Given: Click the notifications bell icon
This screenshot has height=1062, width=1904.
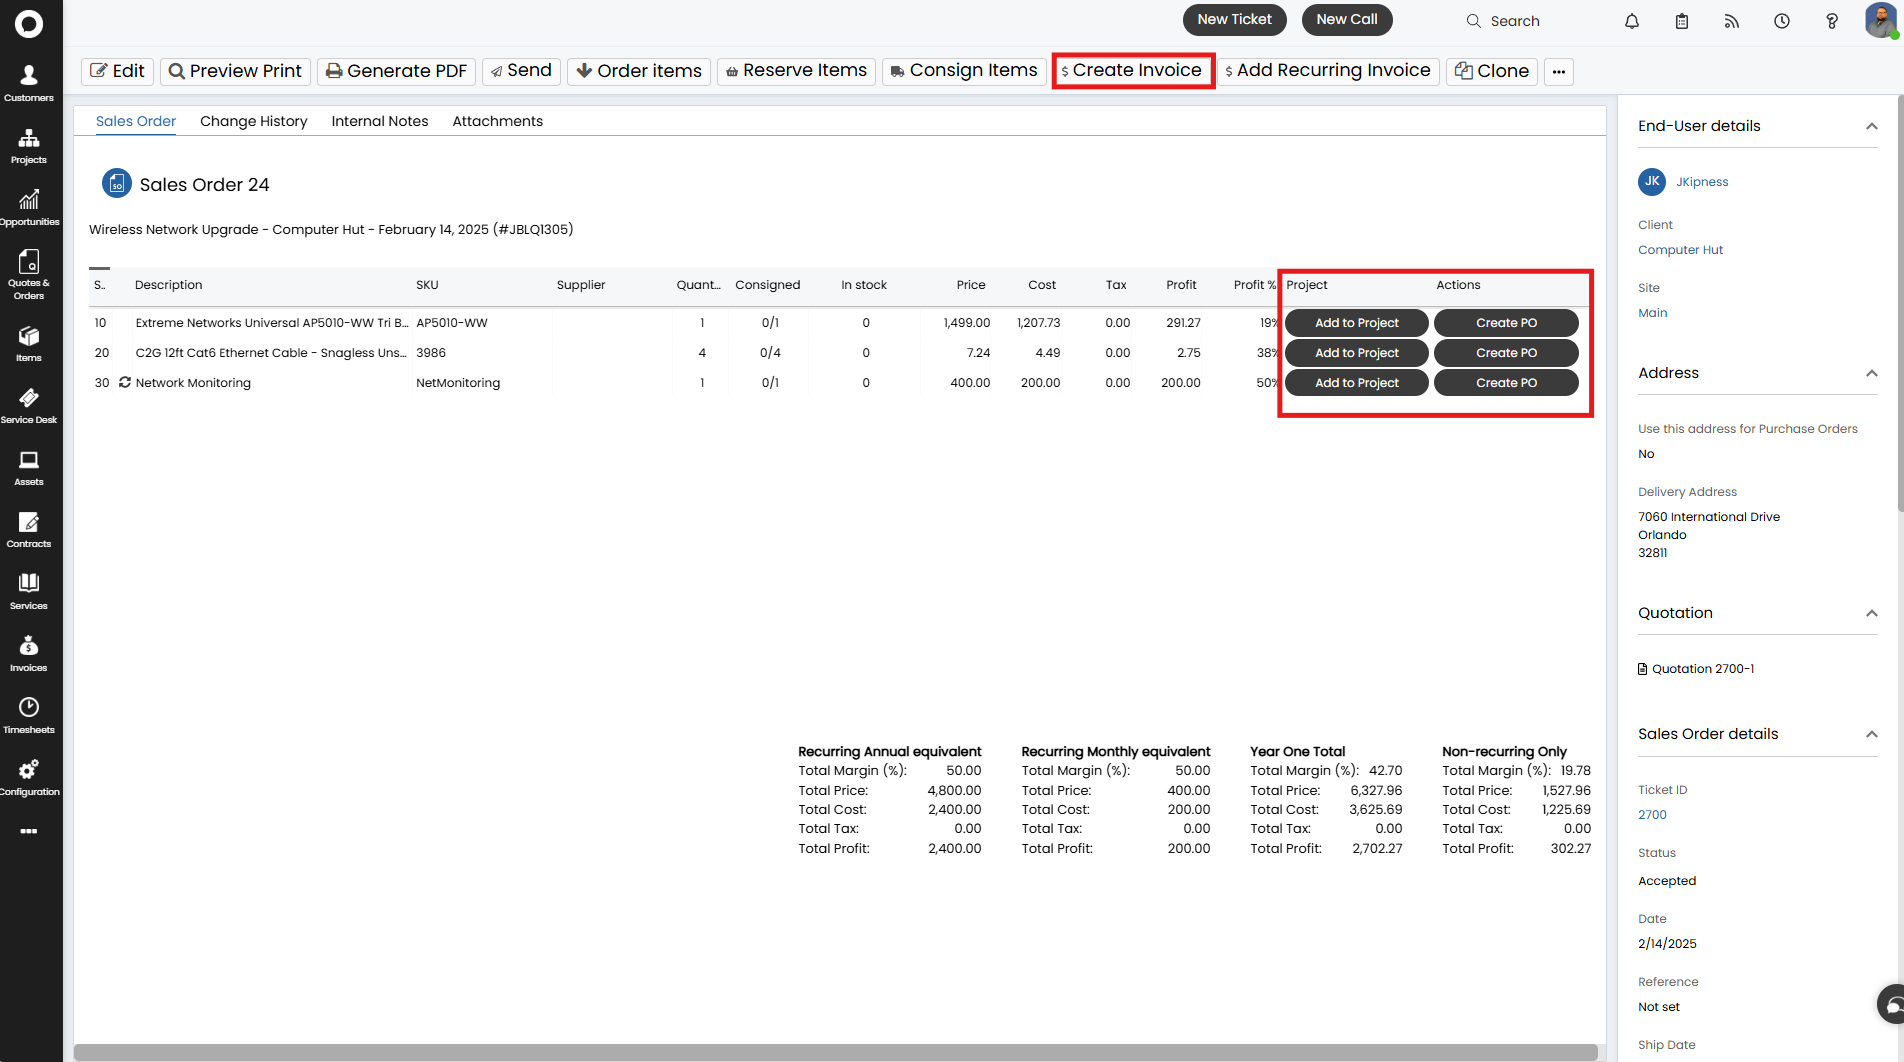Looking at the screenshot, I should (1631, 21).
